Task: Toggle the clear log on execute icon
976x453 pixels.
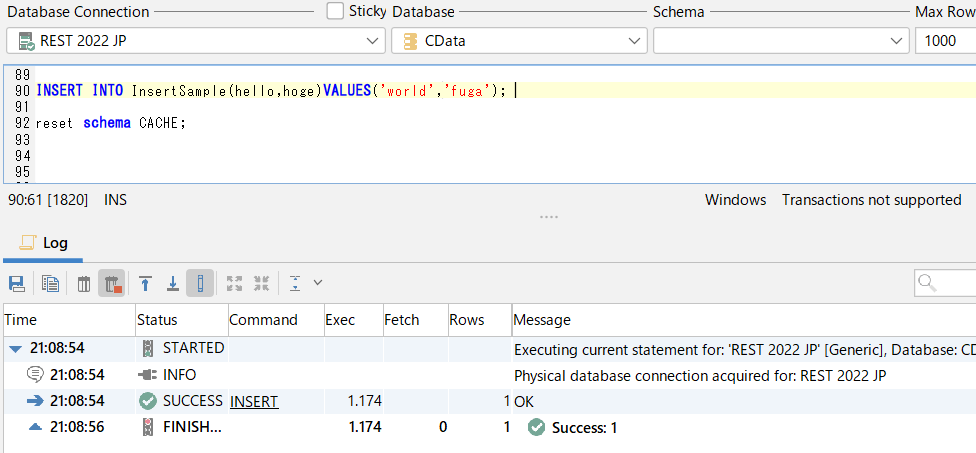Action: pyautogui.click(x=112, y=284)
